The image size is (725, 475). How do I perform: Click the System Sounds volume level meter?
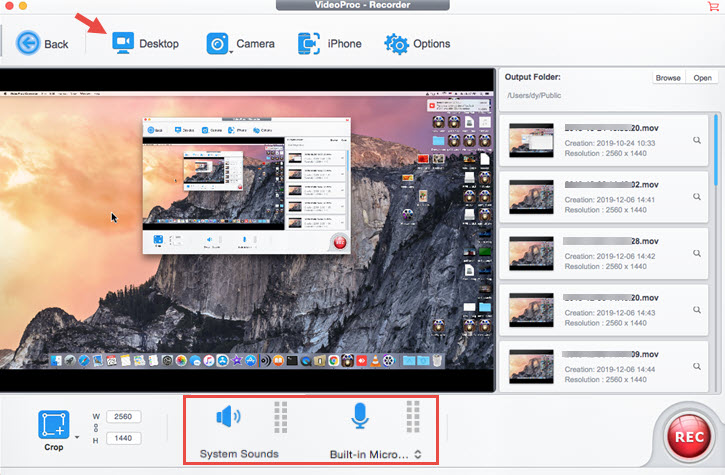coord(281,417)
